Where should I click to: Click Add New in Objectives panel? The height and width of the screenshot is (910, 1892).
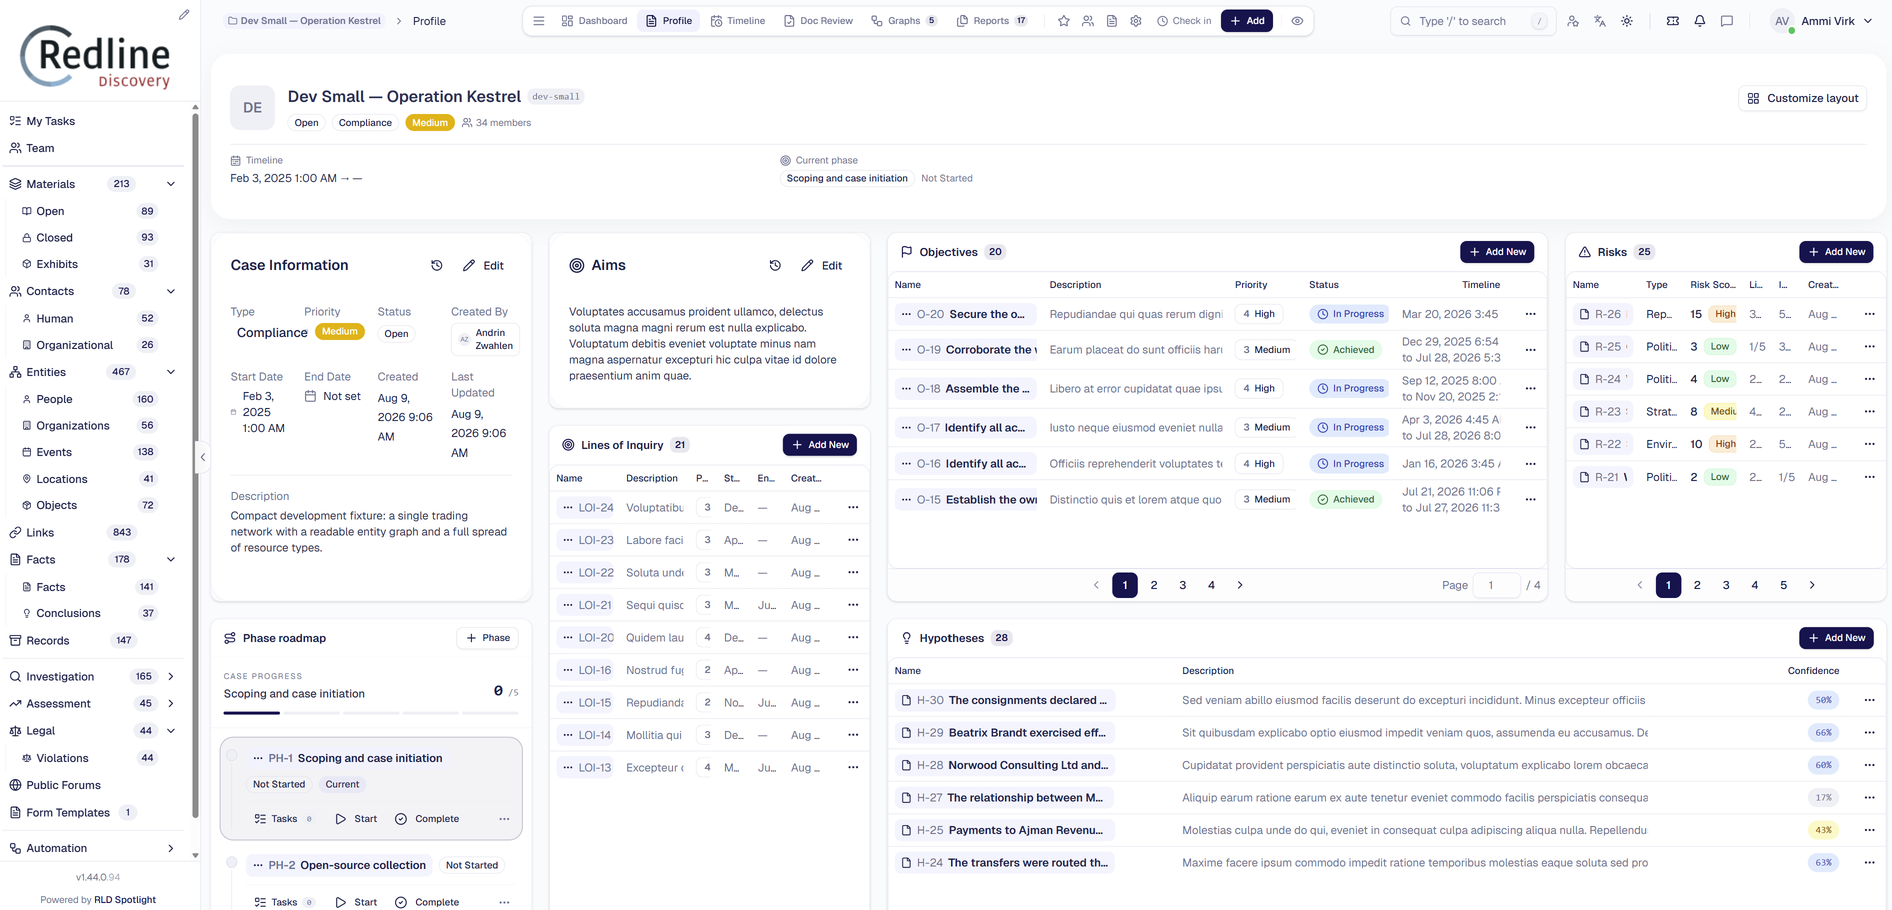coord(1497,252)
